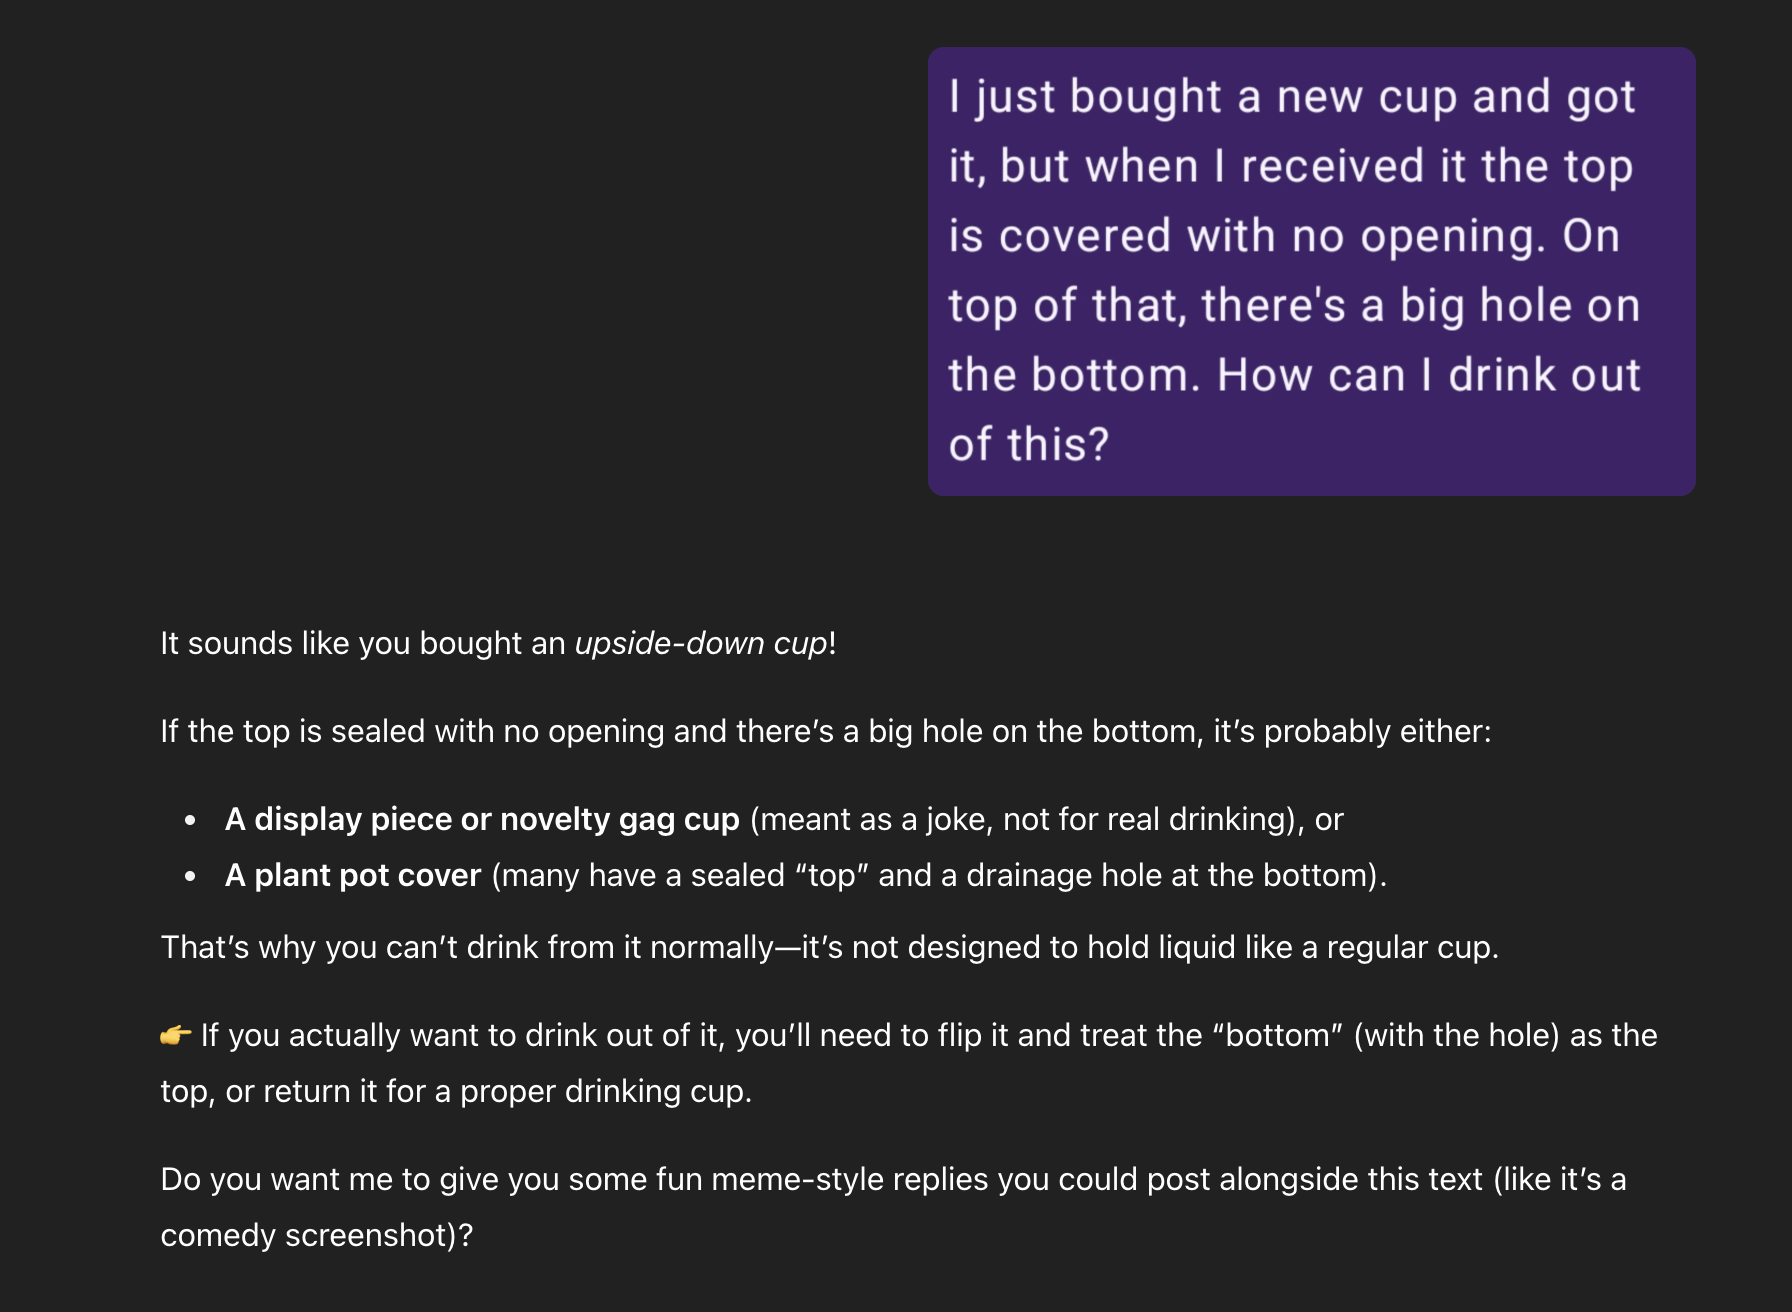Click the italic "upside-down cup" text
Screen dimensions: 1792x1312
701,643
